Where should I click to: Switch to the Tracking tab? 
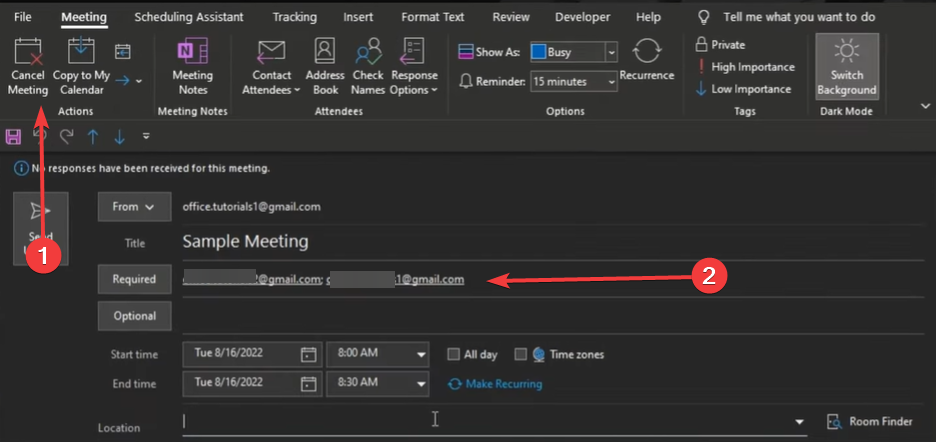[x=295, y=17]
